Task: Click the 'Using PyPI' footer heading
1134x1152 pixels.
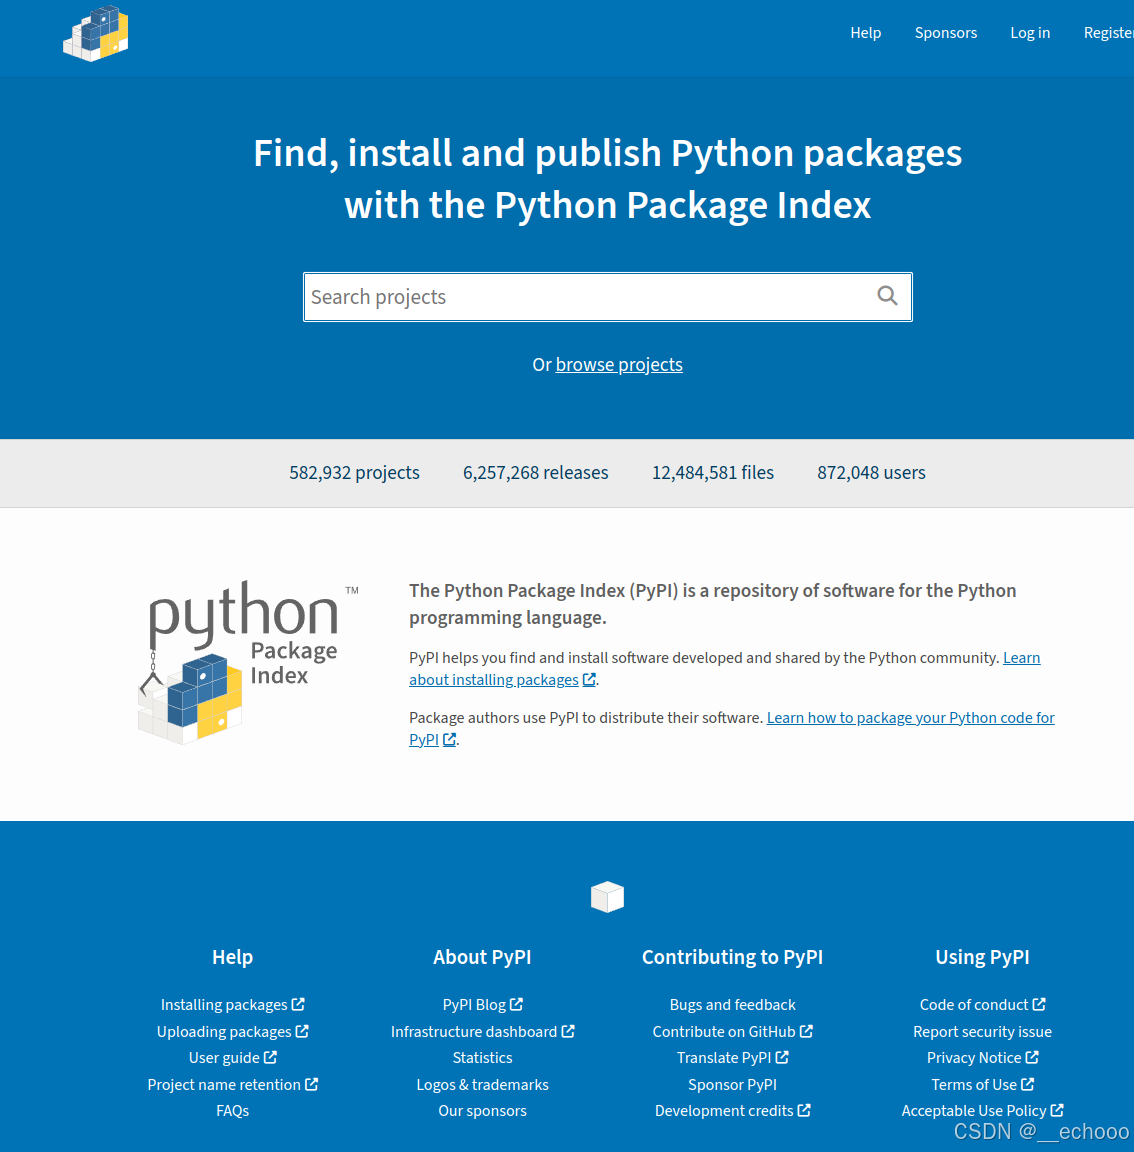Action: point(982,957)
